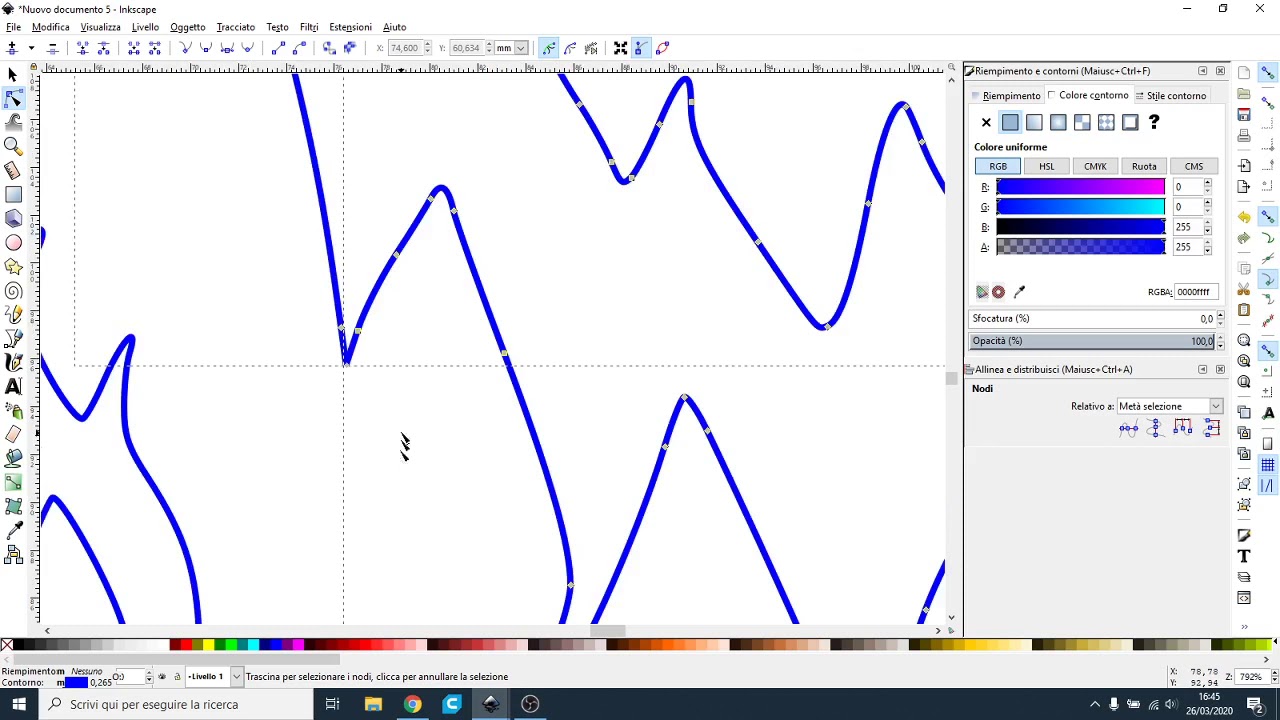Select the Text tool in toolbox

pyautogui.click(x=13, y=386)
